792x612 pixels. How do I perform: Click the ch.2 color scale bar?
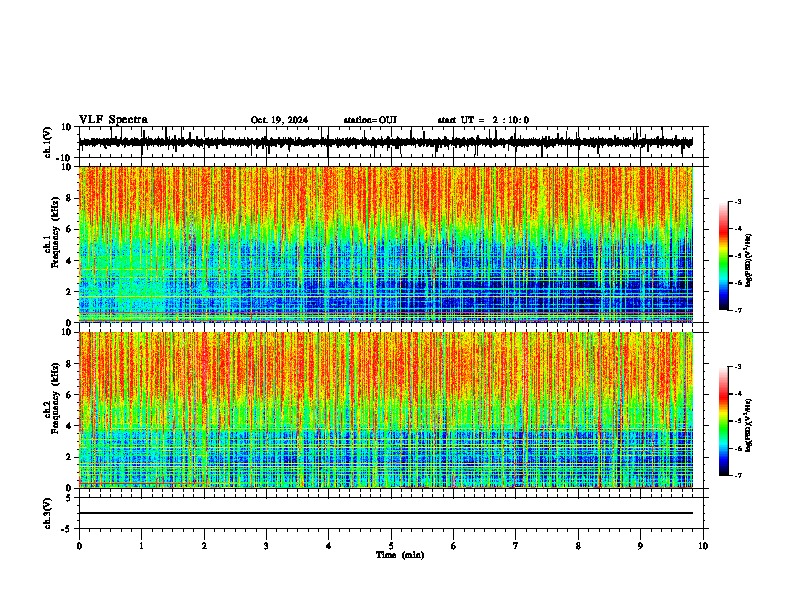point(724,421)
